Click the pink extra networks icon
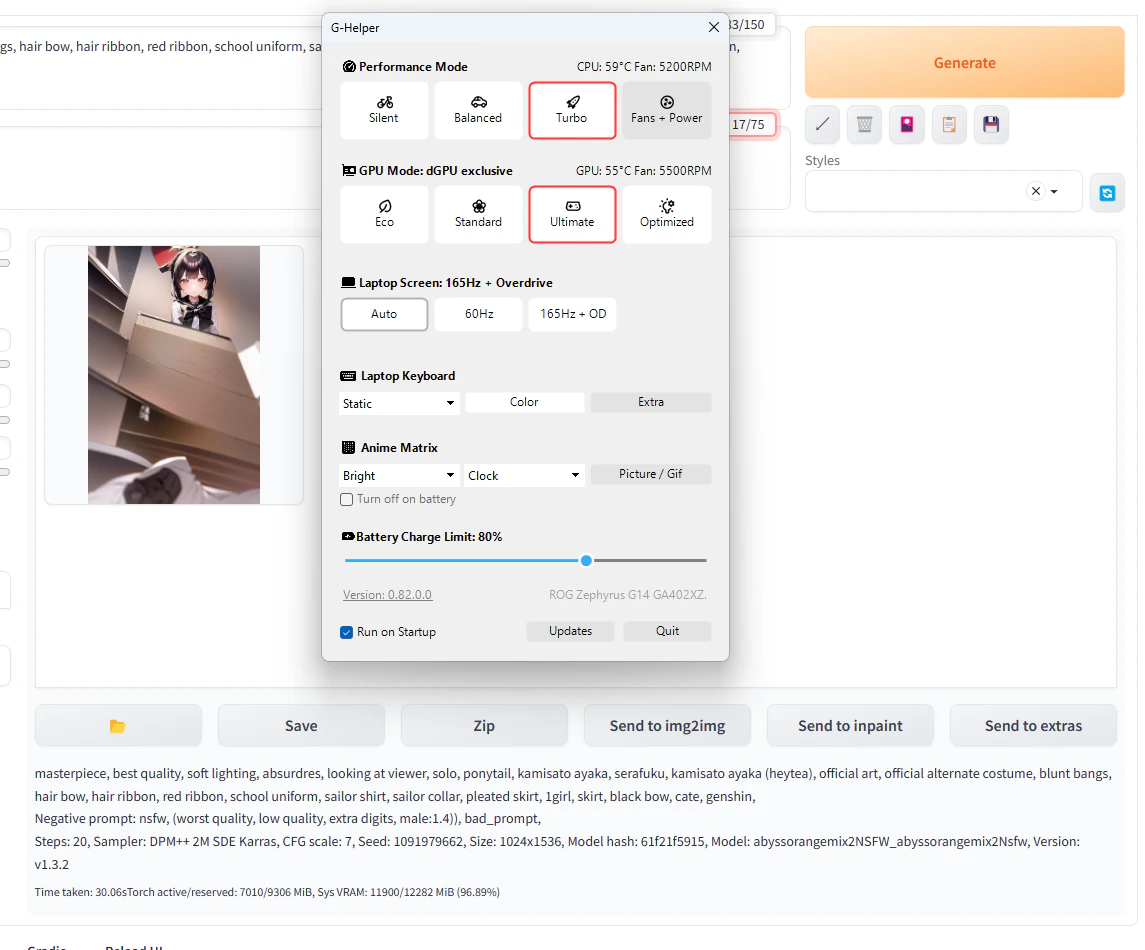Screen dimensions: 1145x950 click(x=907, y=124)
